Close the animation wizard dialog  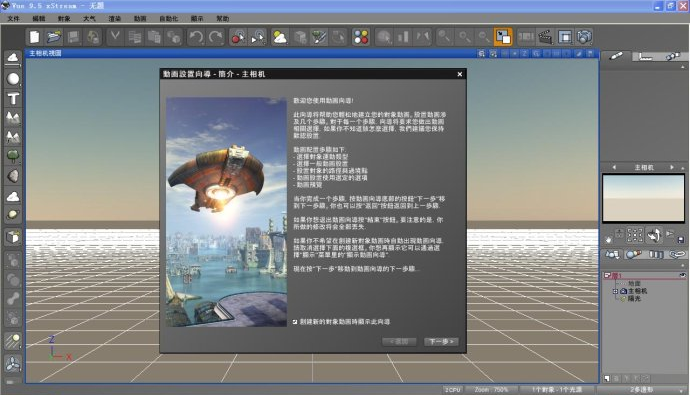[459, 74]
